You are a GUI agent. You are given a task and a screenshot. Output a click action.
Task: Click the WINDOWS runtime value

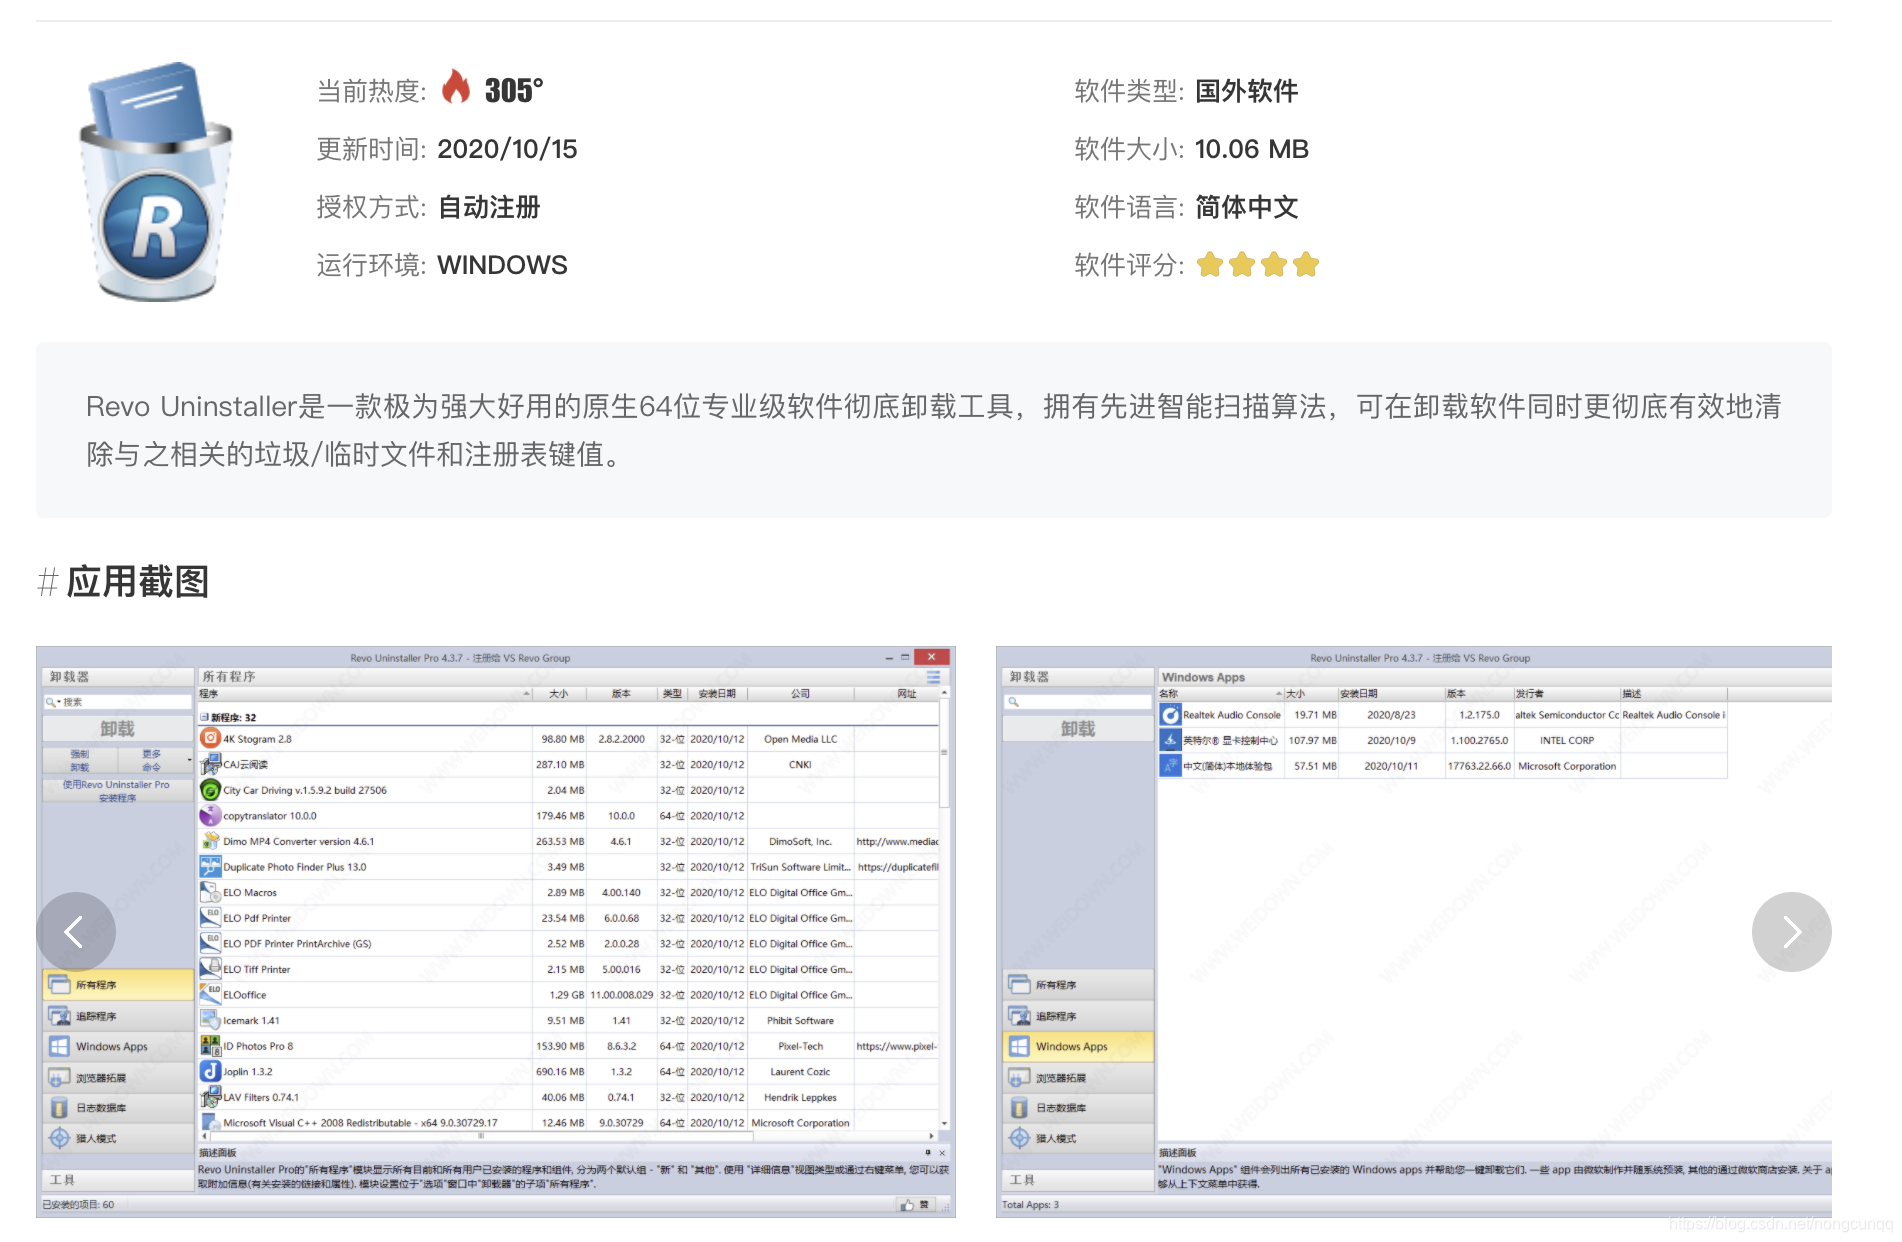click(502, 265)
